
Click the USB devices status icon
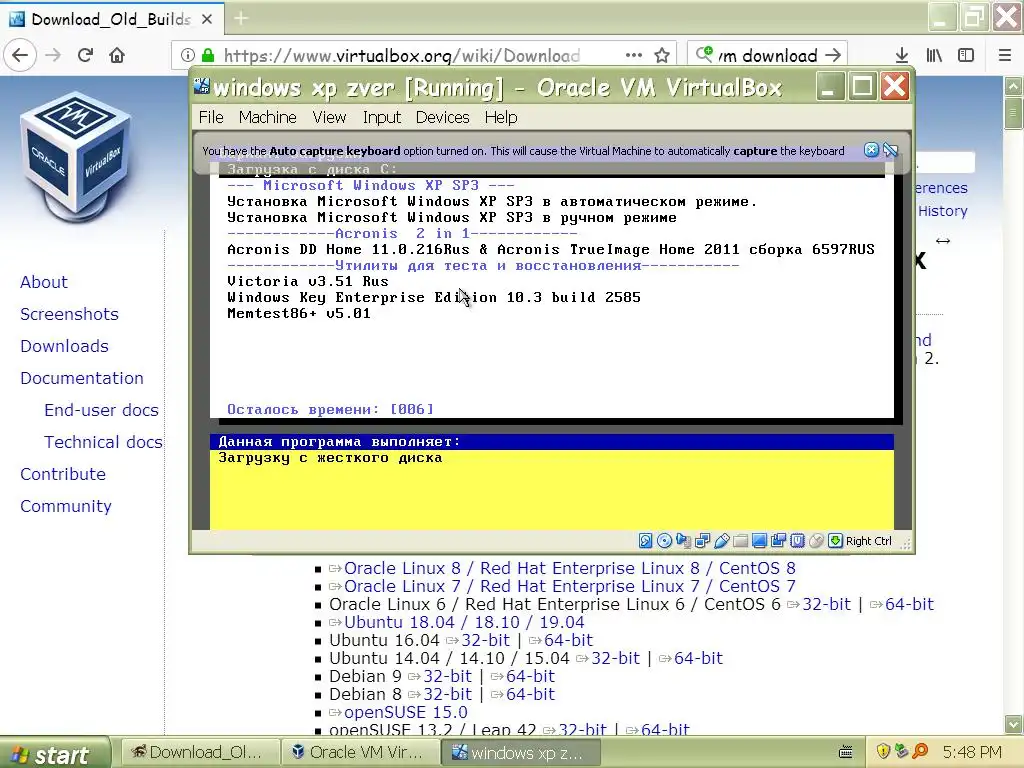click(x=721, y=541)
